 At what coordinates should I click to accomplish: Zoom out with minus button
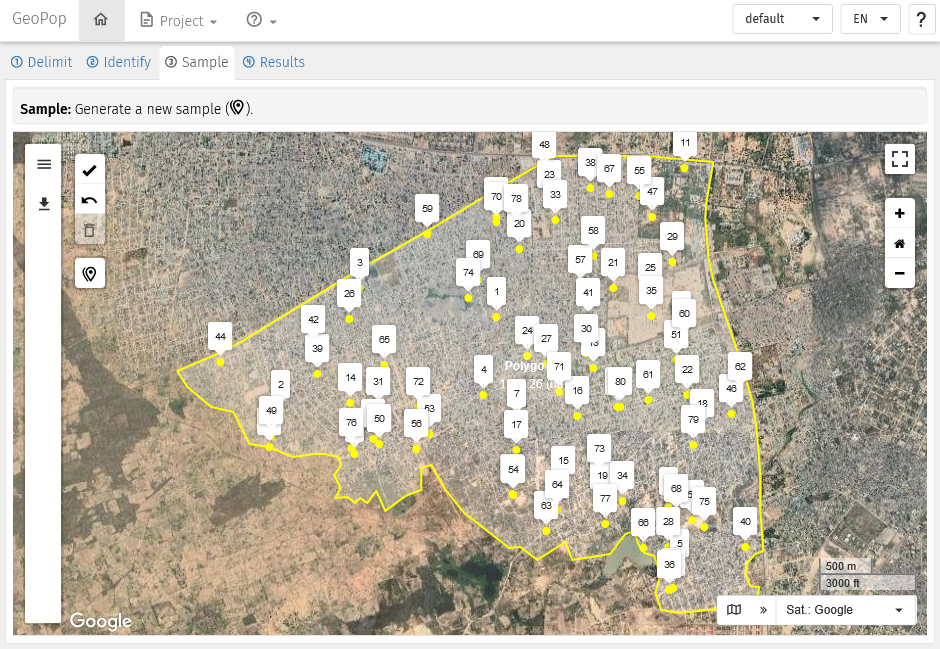coord(900,273)
